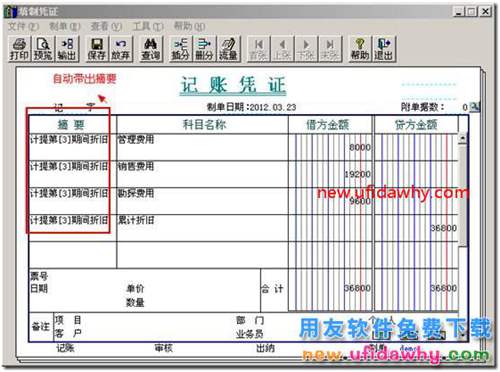The height and width of the screenshot is (372, 500).
Task: Click the 删分 delete entry icon
Action: (204, 49)
